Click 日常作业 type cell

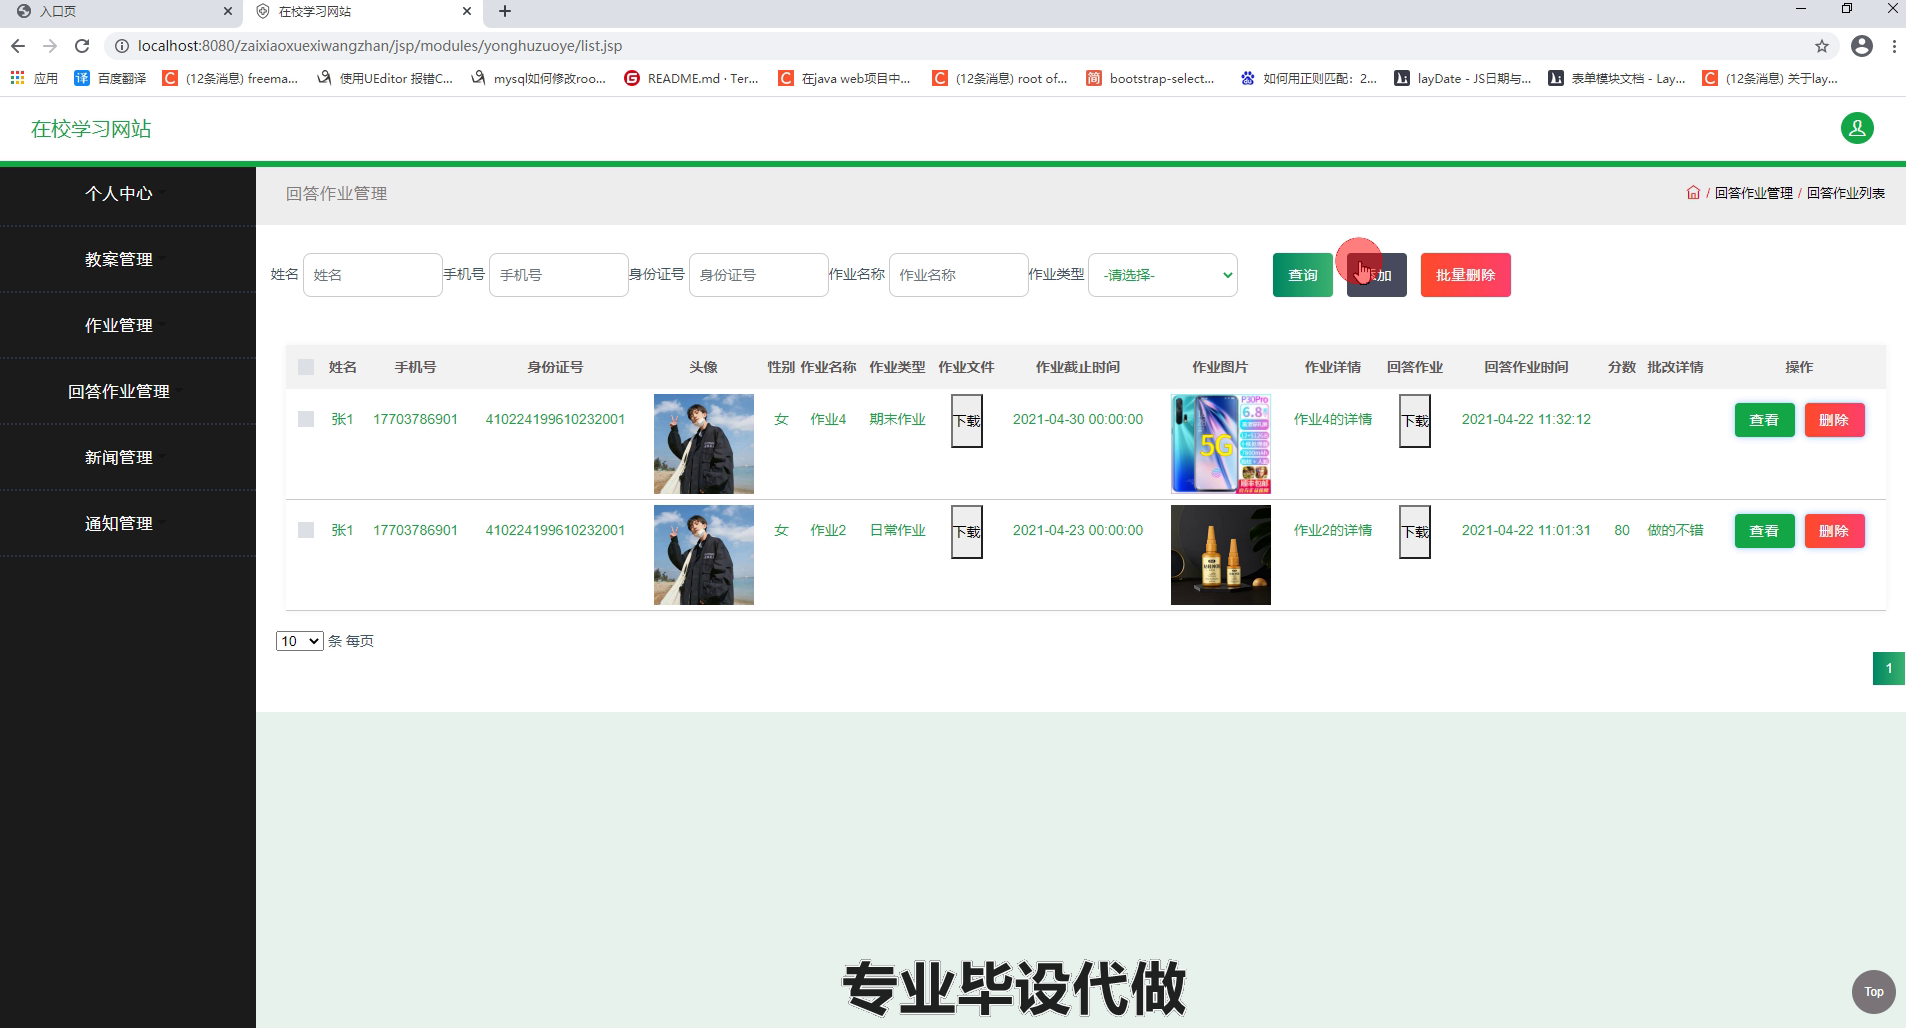pyautogui.click(x=897, y=530)
